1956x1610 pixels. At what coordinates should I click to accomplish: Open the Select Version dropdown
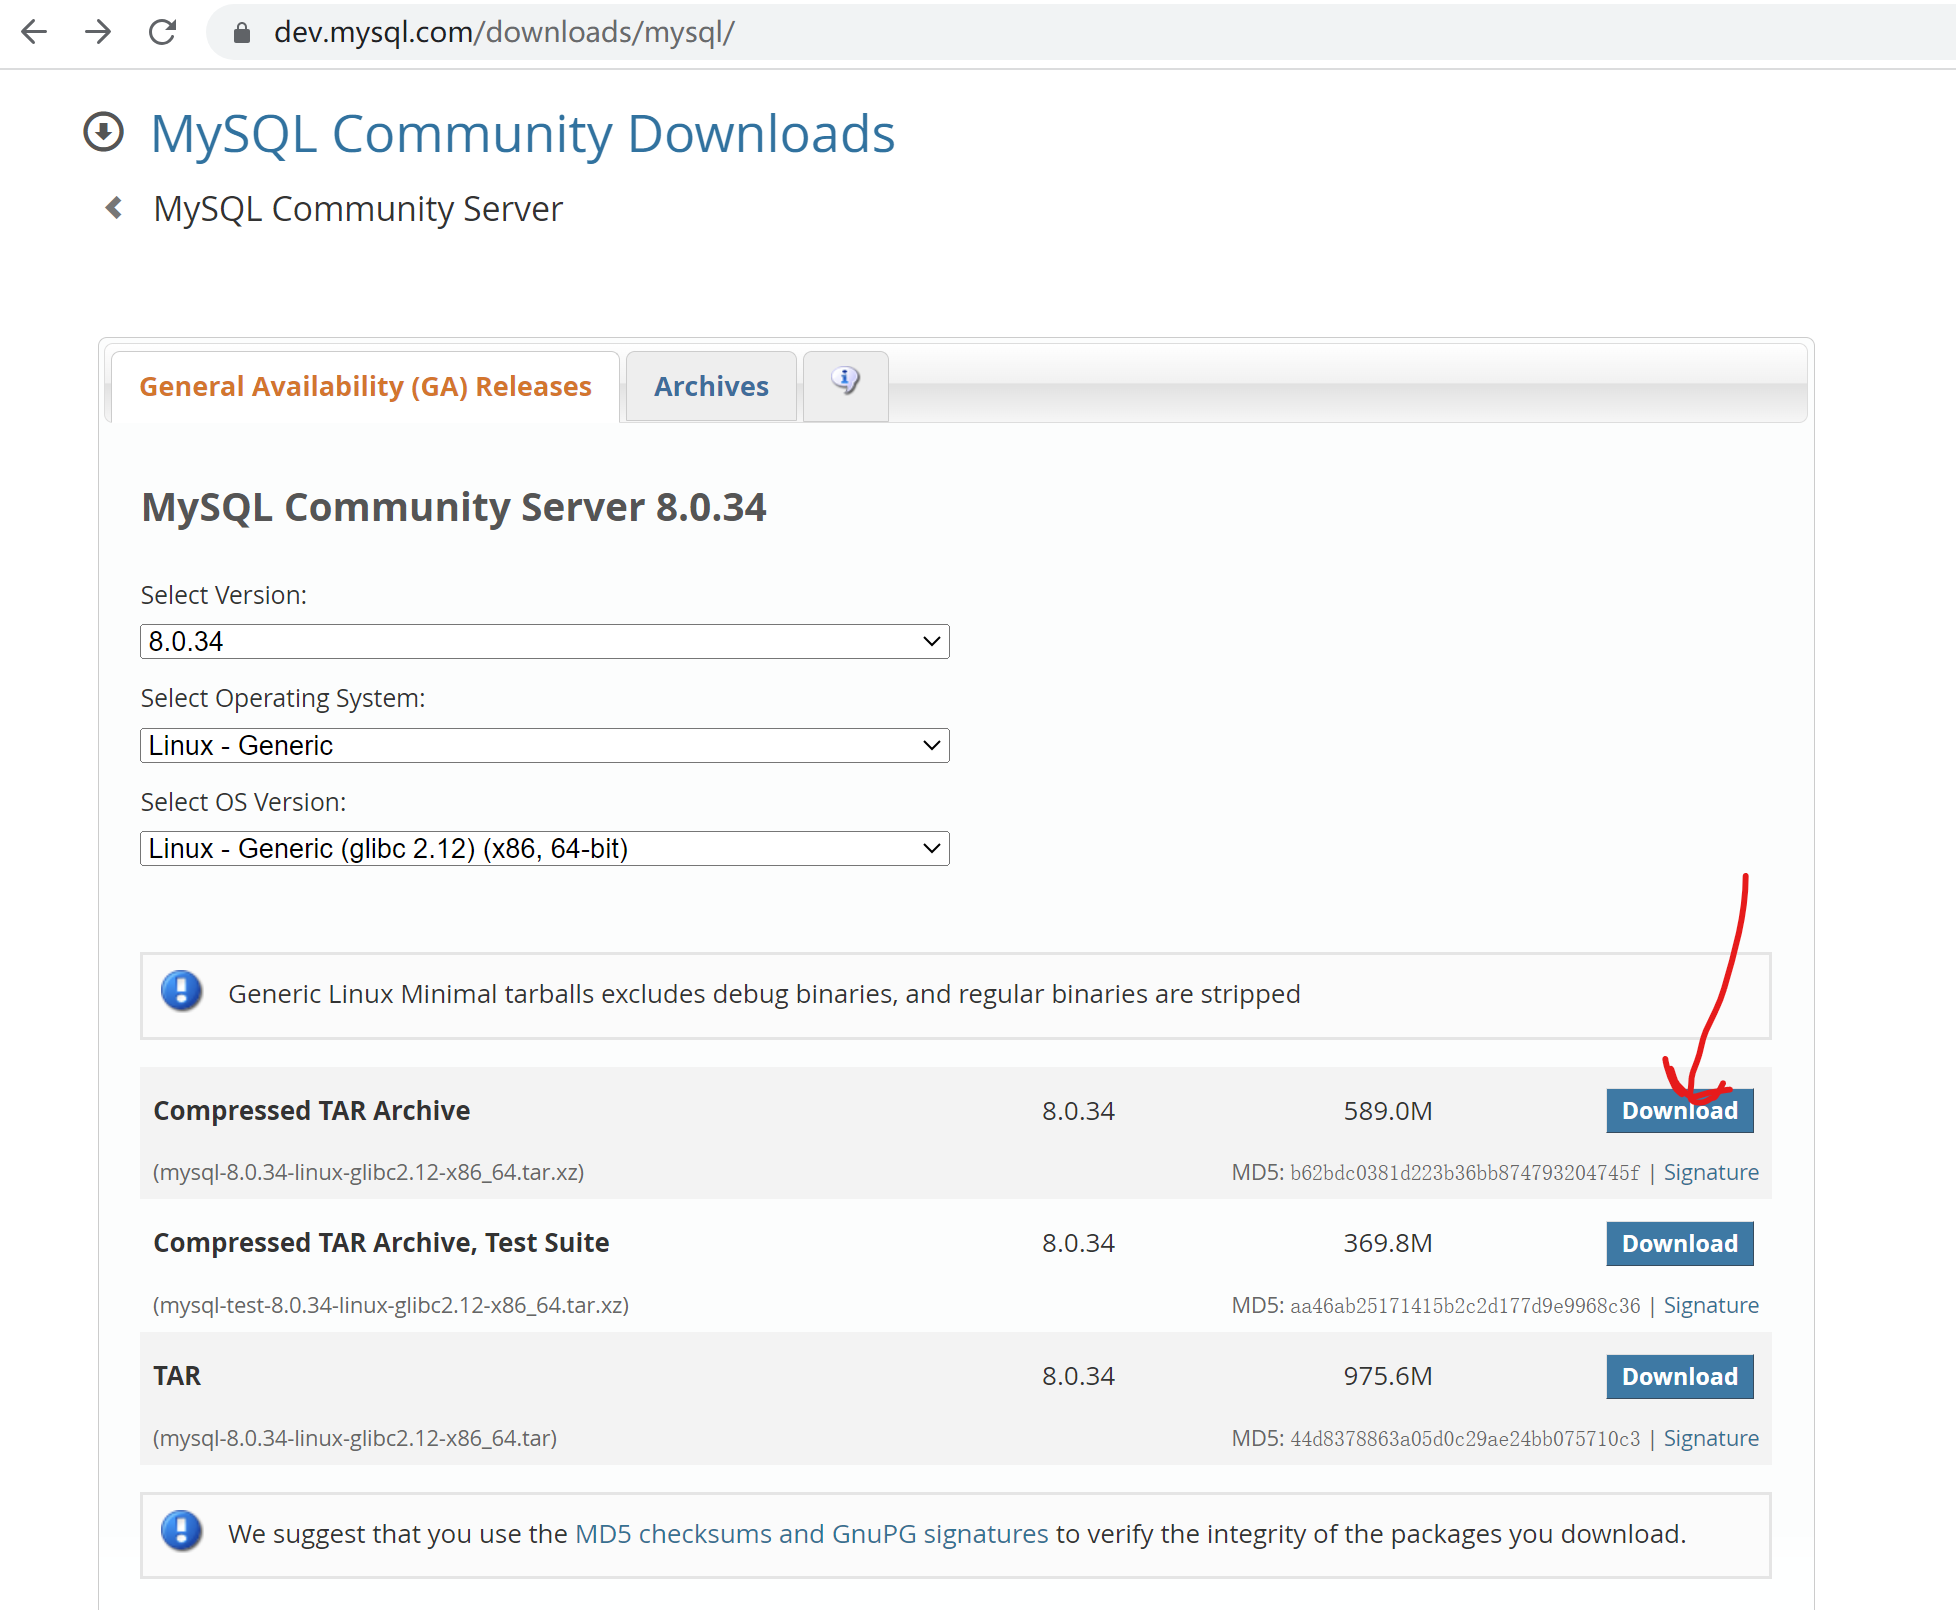544,641
